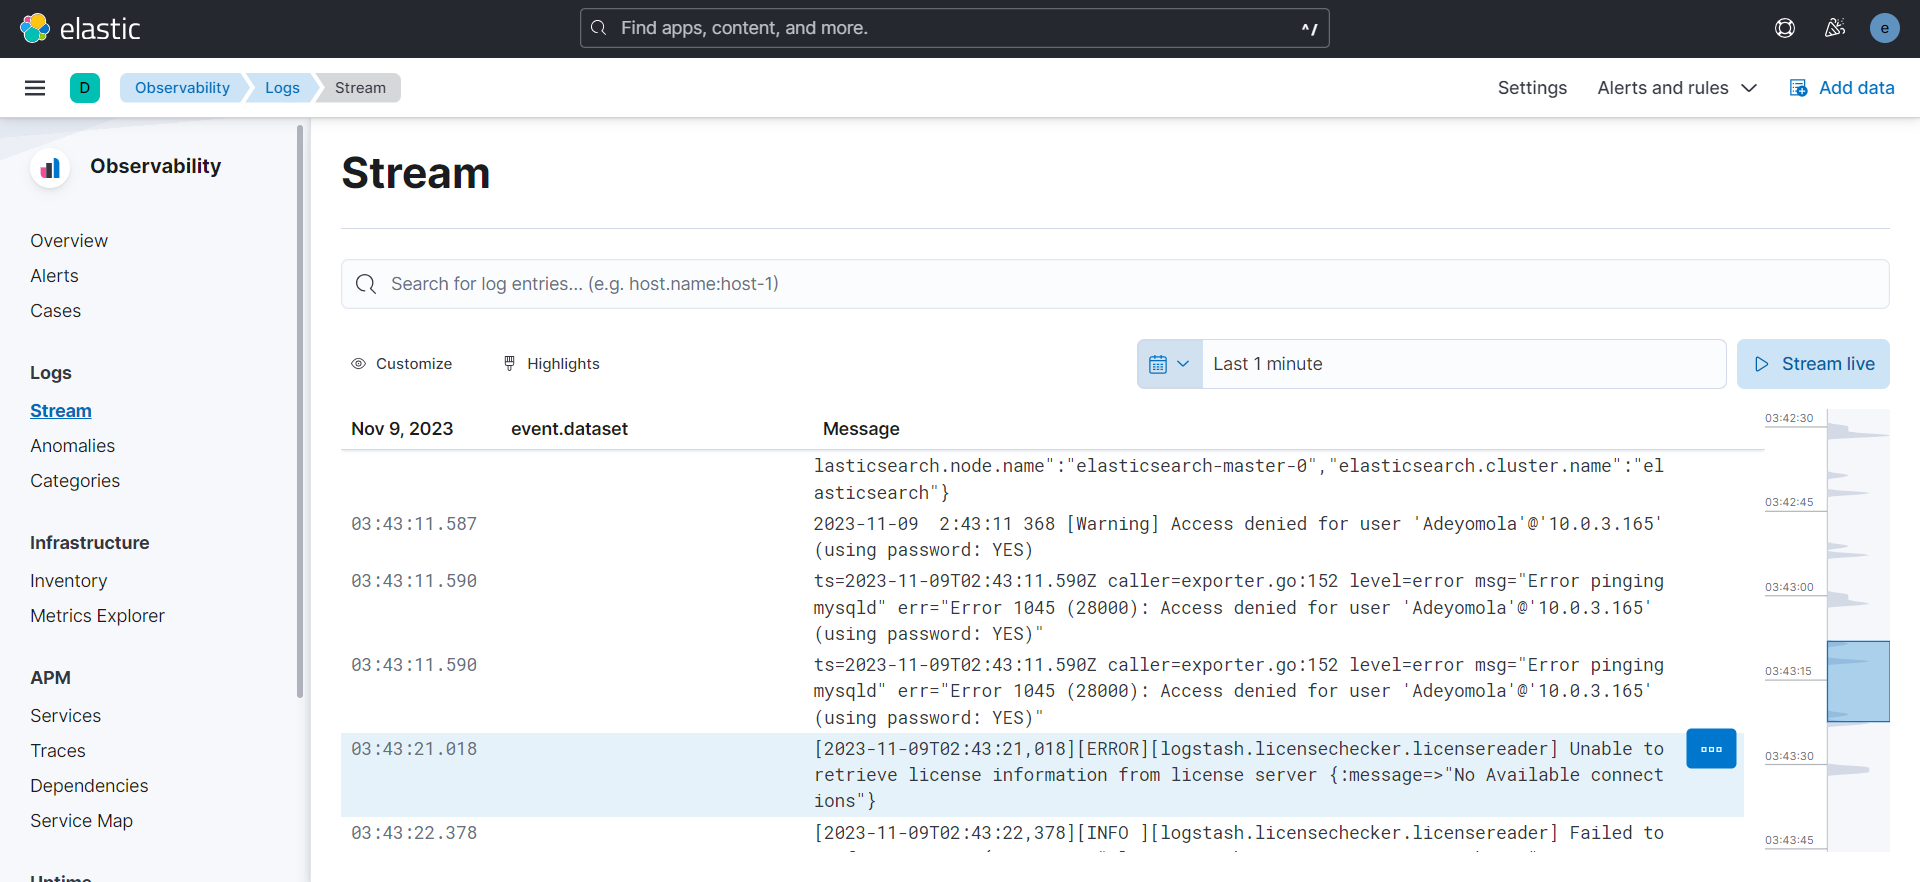
Task: Focus the log entries search field
Action: [1115, 284]
